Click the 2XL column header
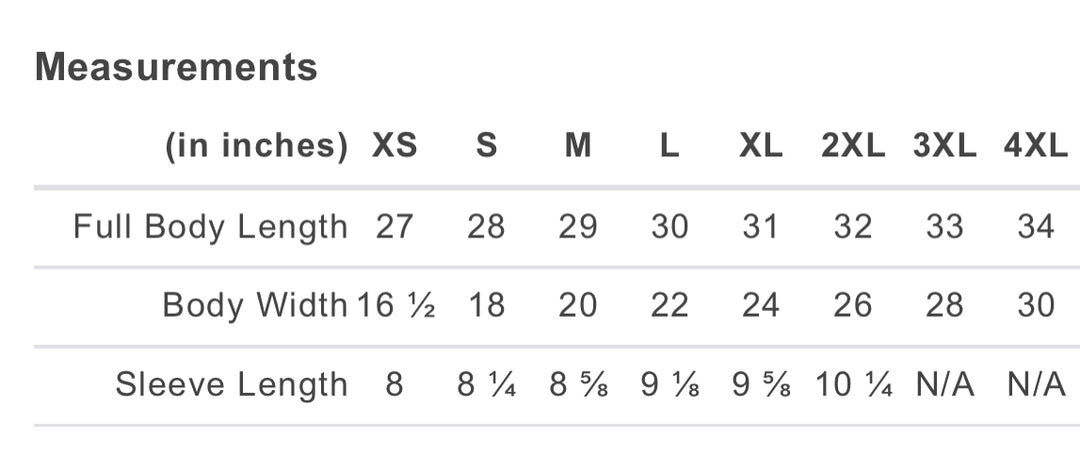The width and height of the screenshot is (1080, 456). point(853,146)
